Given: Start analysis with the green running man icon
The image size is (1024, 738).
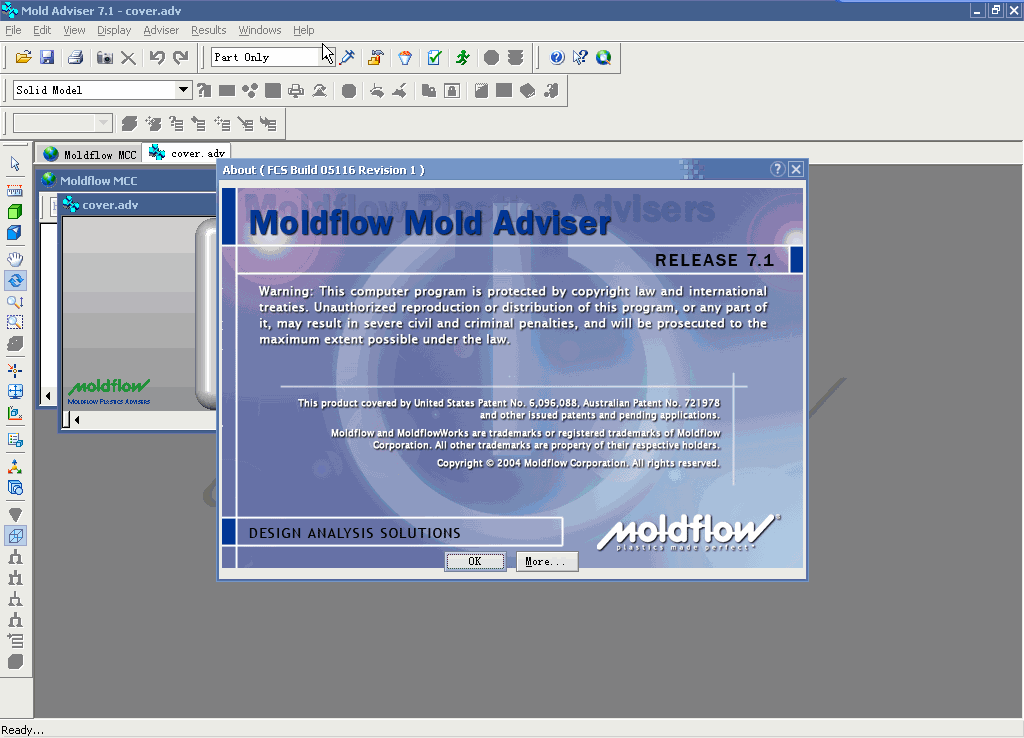Looking at the screenshot, I should coord(463,57).
